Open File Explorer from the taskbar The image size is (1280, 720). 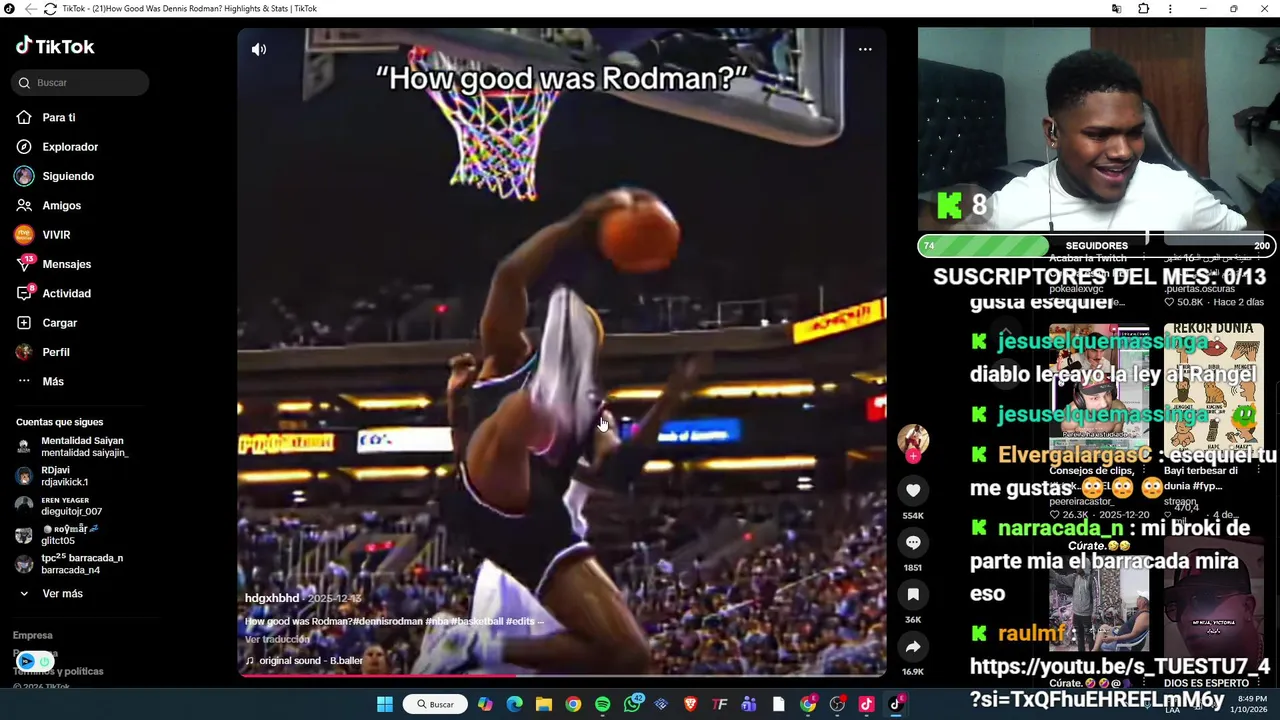coord(544,704)
